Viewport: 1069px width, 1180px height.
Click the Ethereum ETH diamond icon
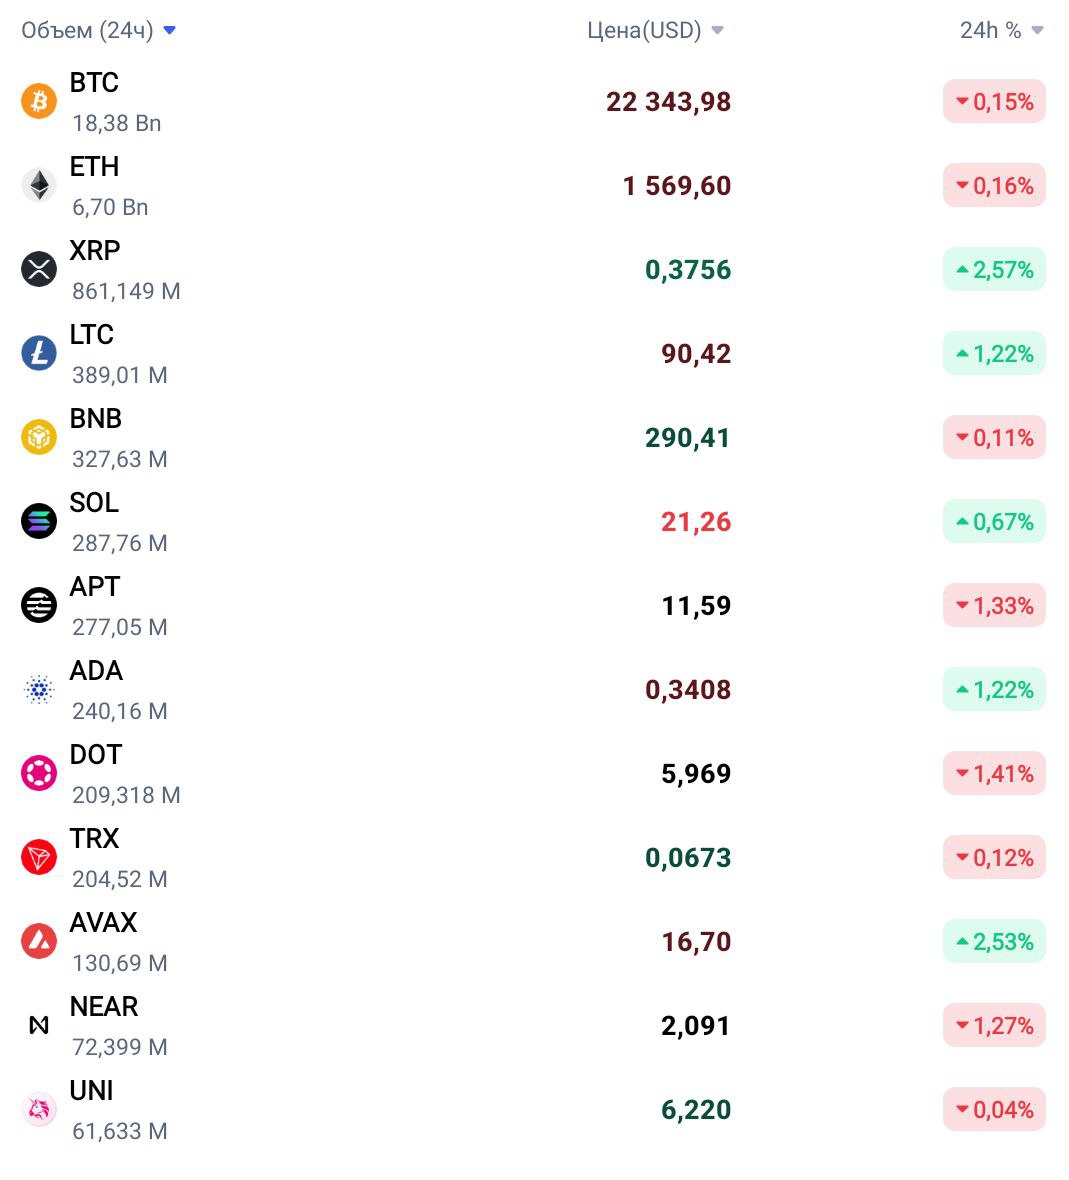coord(39,185)
